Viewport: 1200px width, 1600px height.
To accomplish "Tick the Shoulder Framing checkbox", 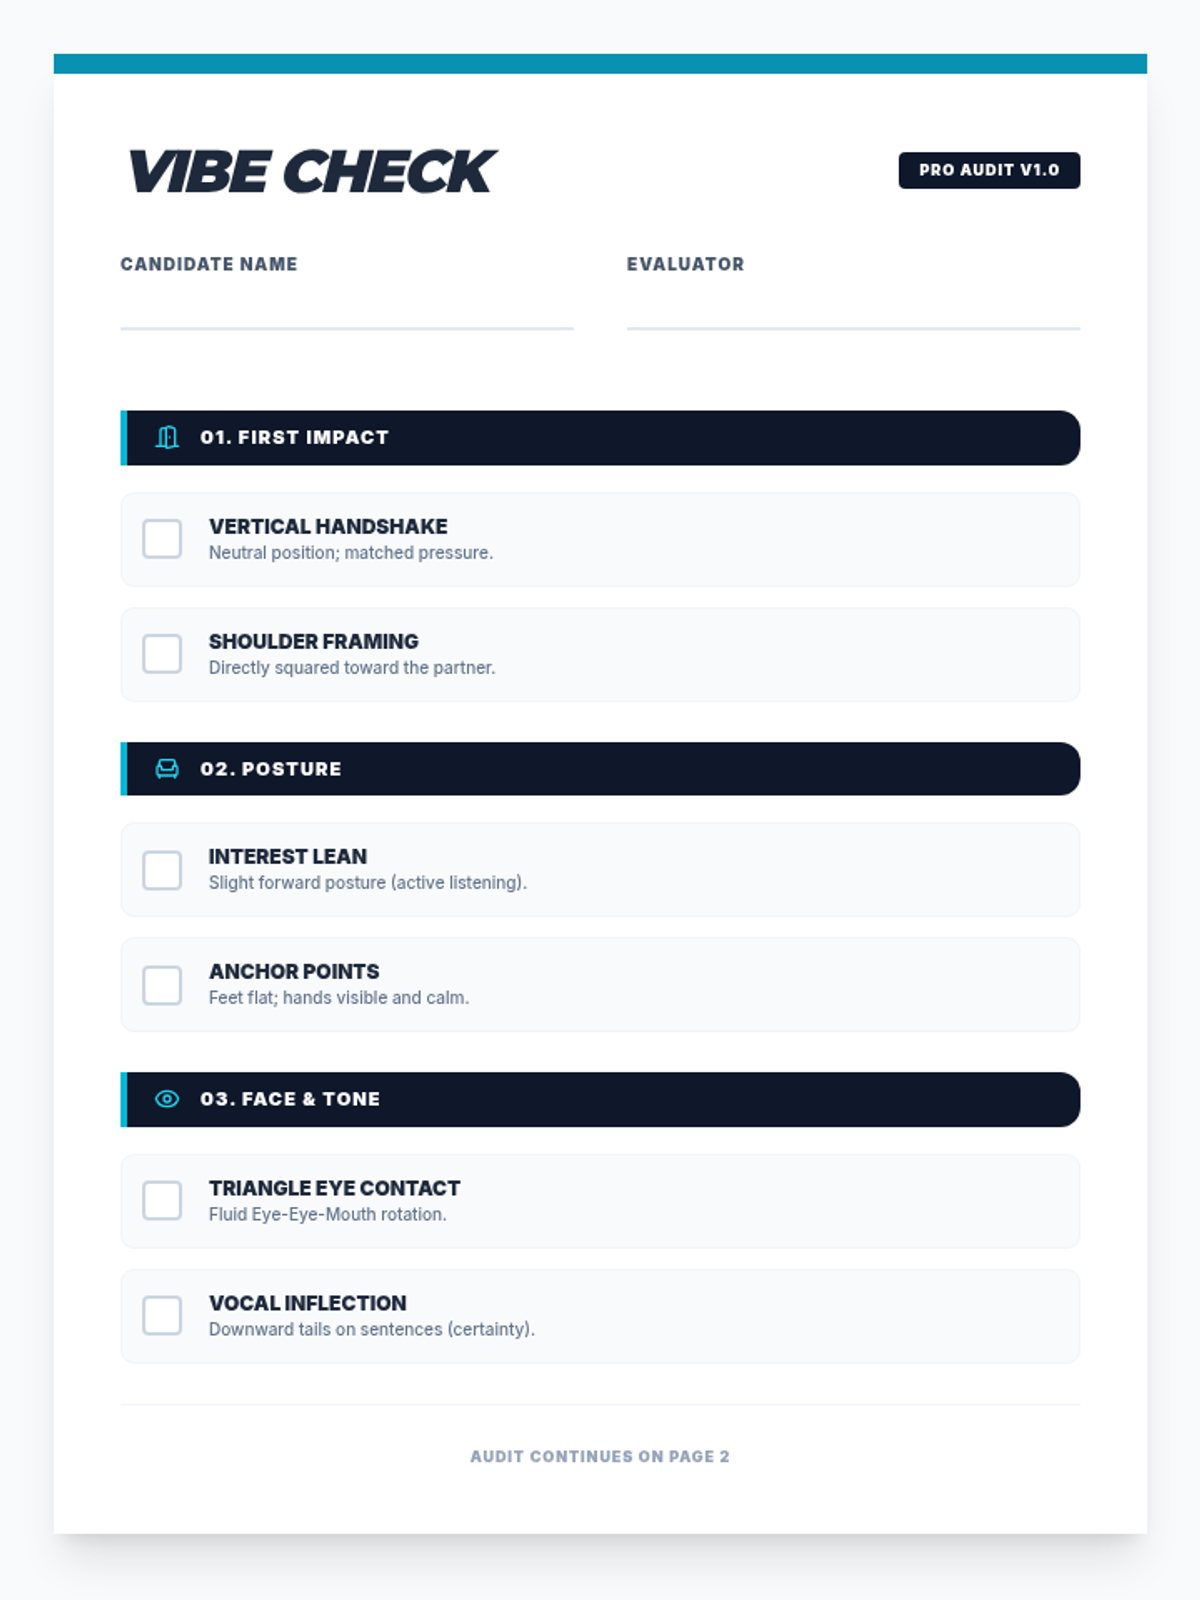I will coord(162,654).
